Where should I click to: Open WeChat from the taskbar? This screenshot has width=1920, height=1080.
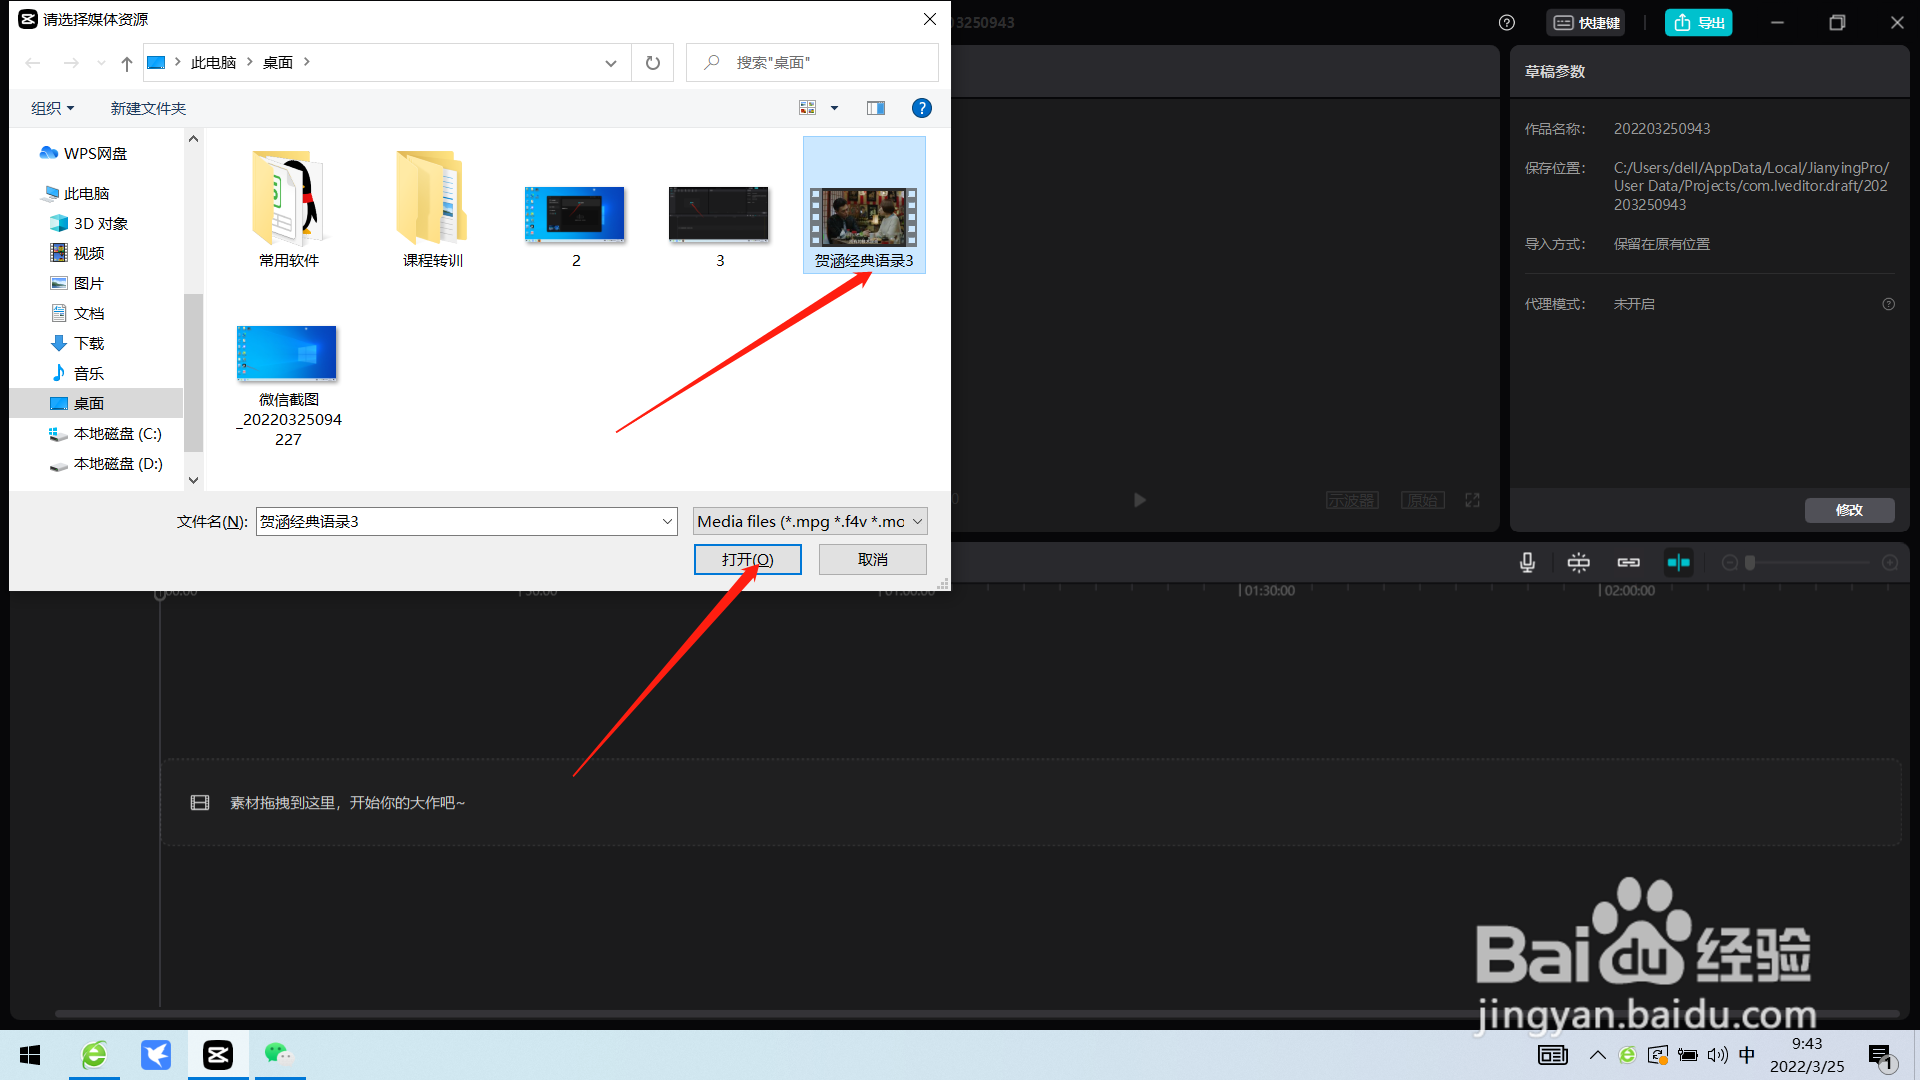tap(279, 1054)
